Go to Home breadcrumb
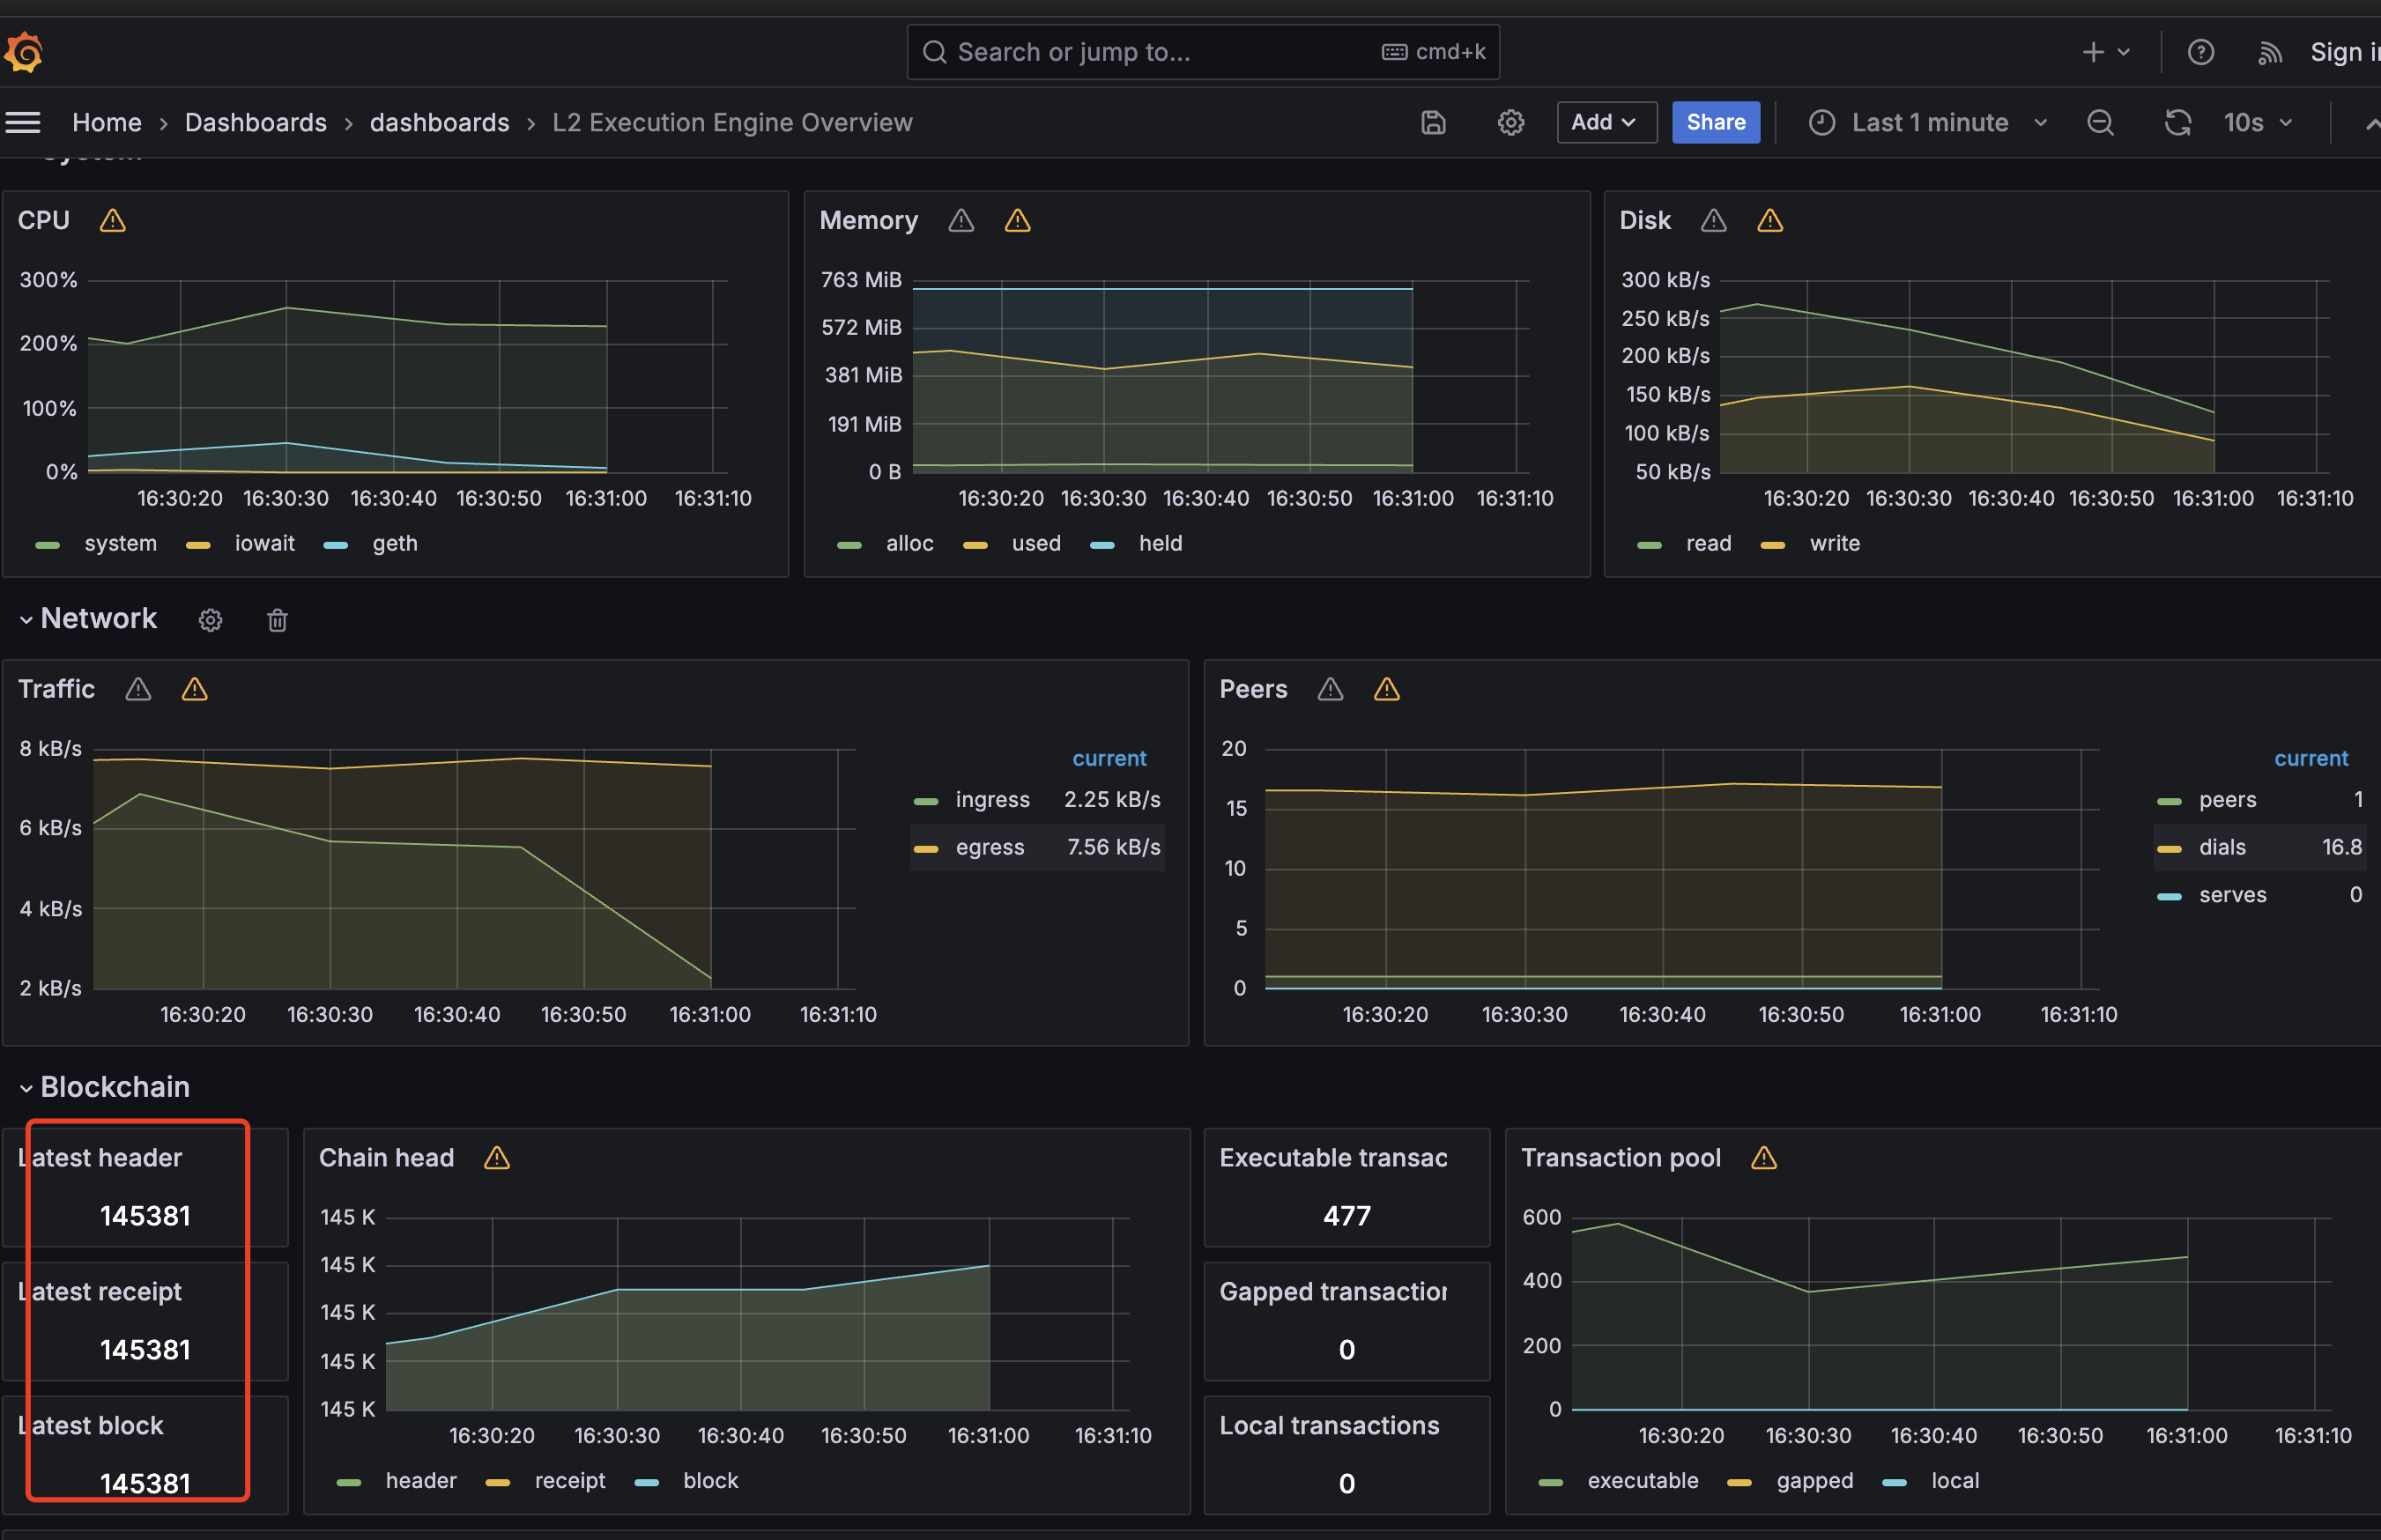This screenshot has width=2381, height=1540. coord(106,122)
